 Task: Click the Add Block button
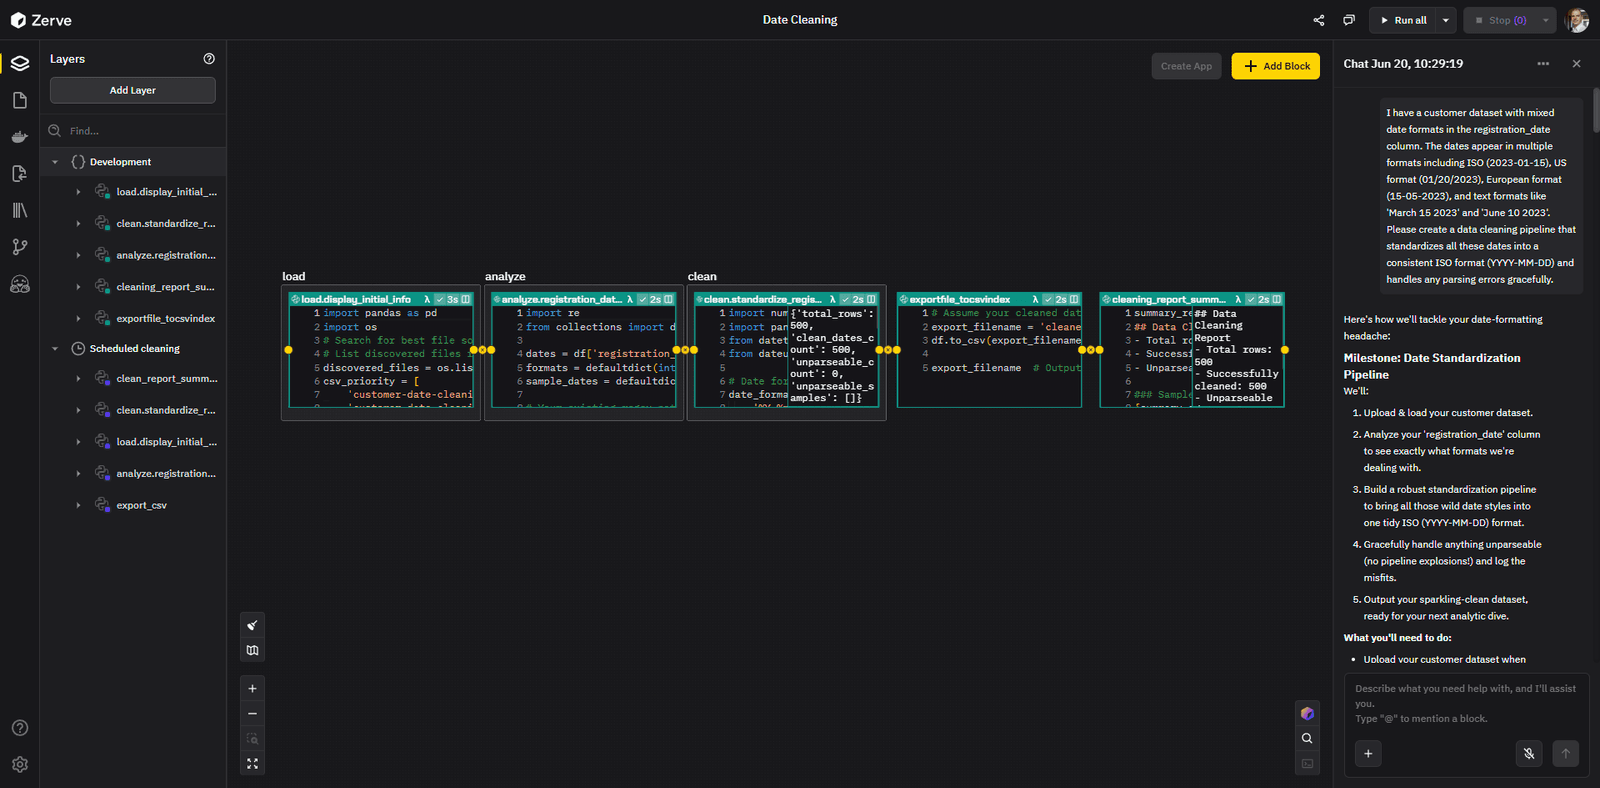[1276, 66]
